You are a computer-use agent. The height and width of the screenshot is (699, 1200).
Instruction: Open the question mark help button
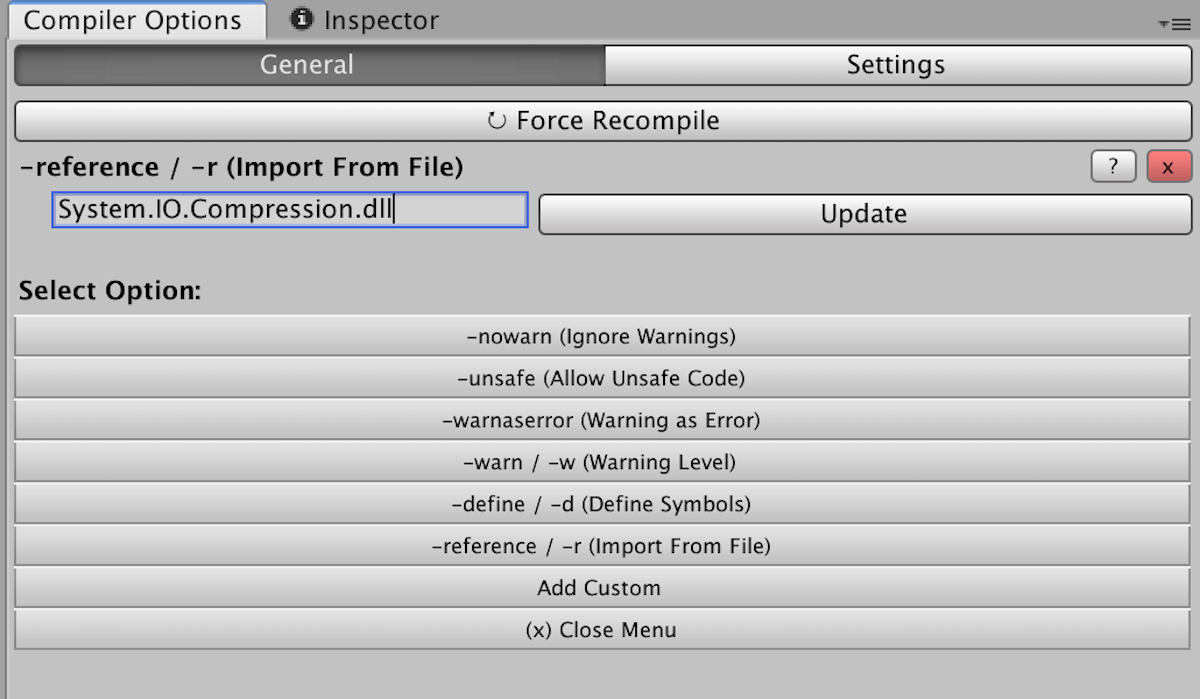1113,167
